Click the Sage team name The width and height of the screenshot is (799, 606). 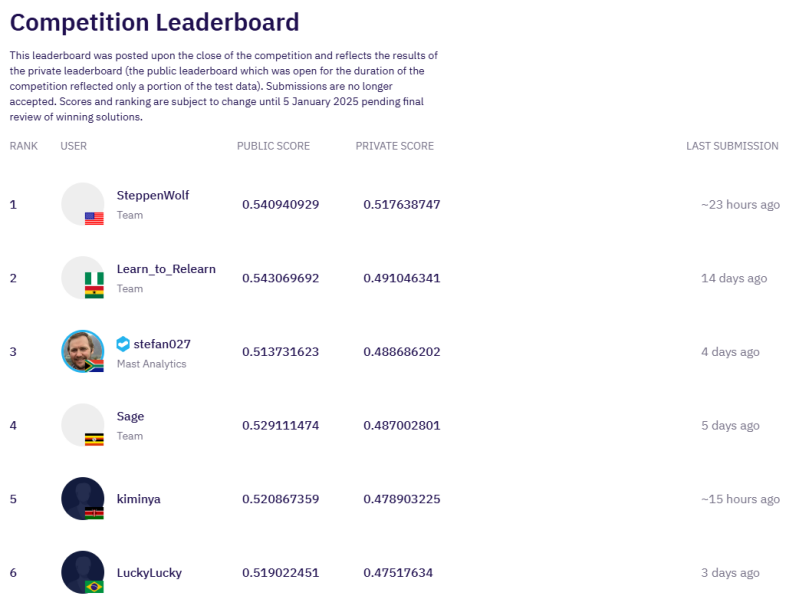[x=130, y=416]
